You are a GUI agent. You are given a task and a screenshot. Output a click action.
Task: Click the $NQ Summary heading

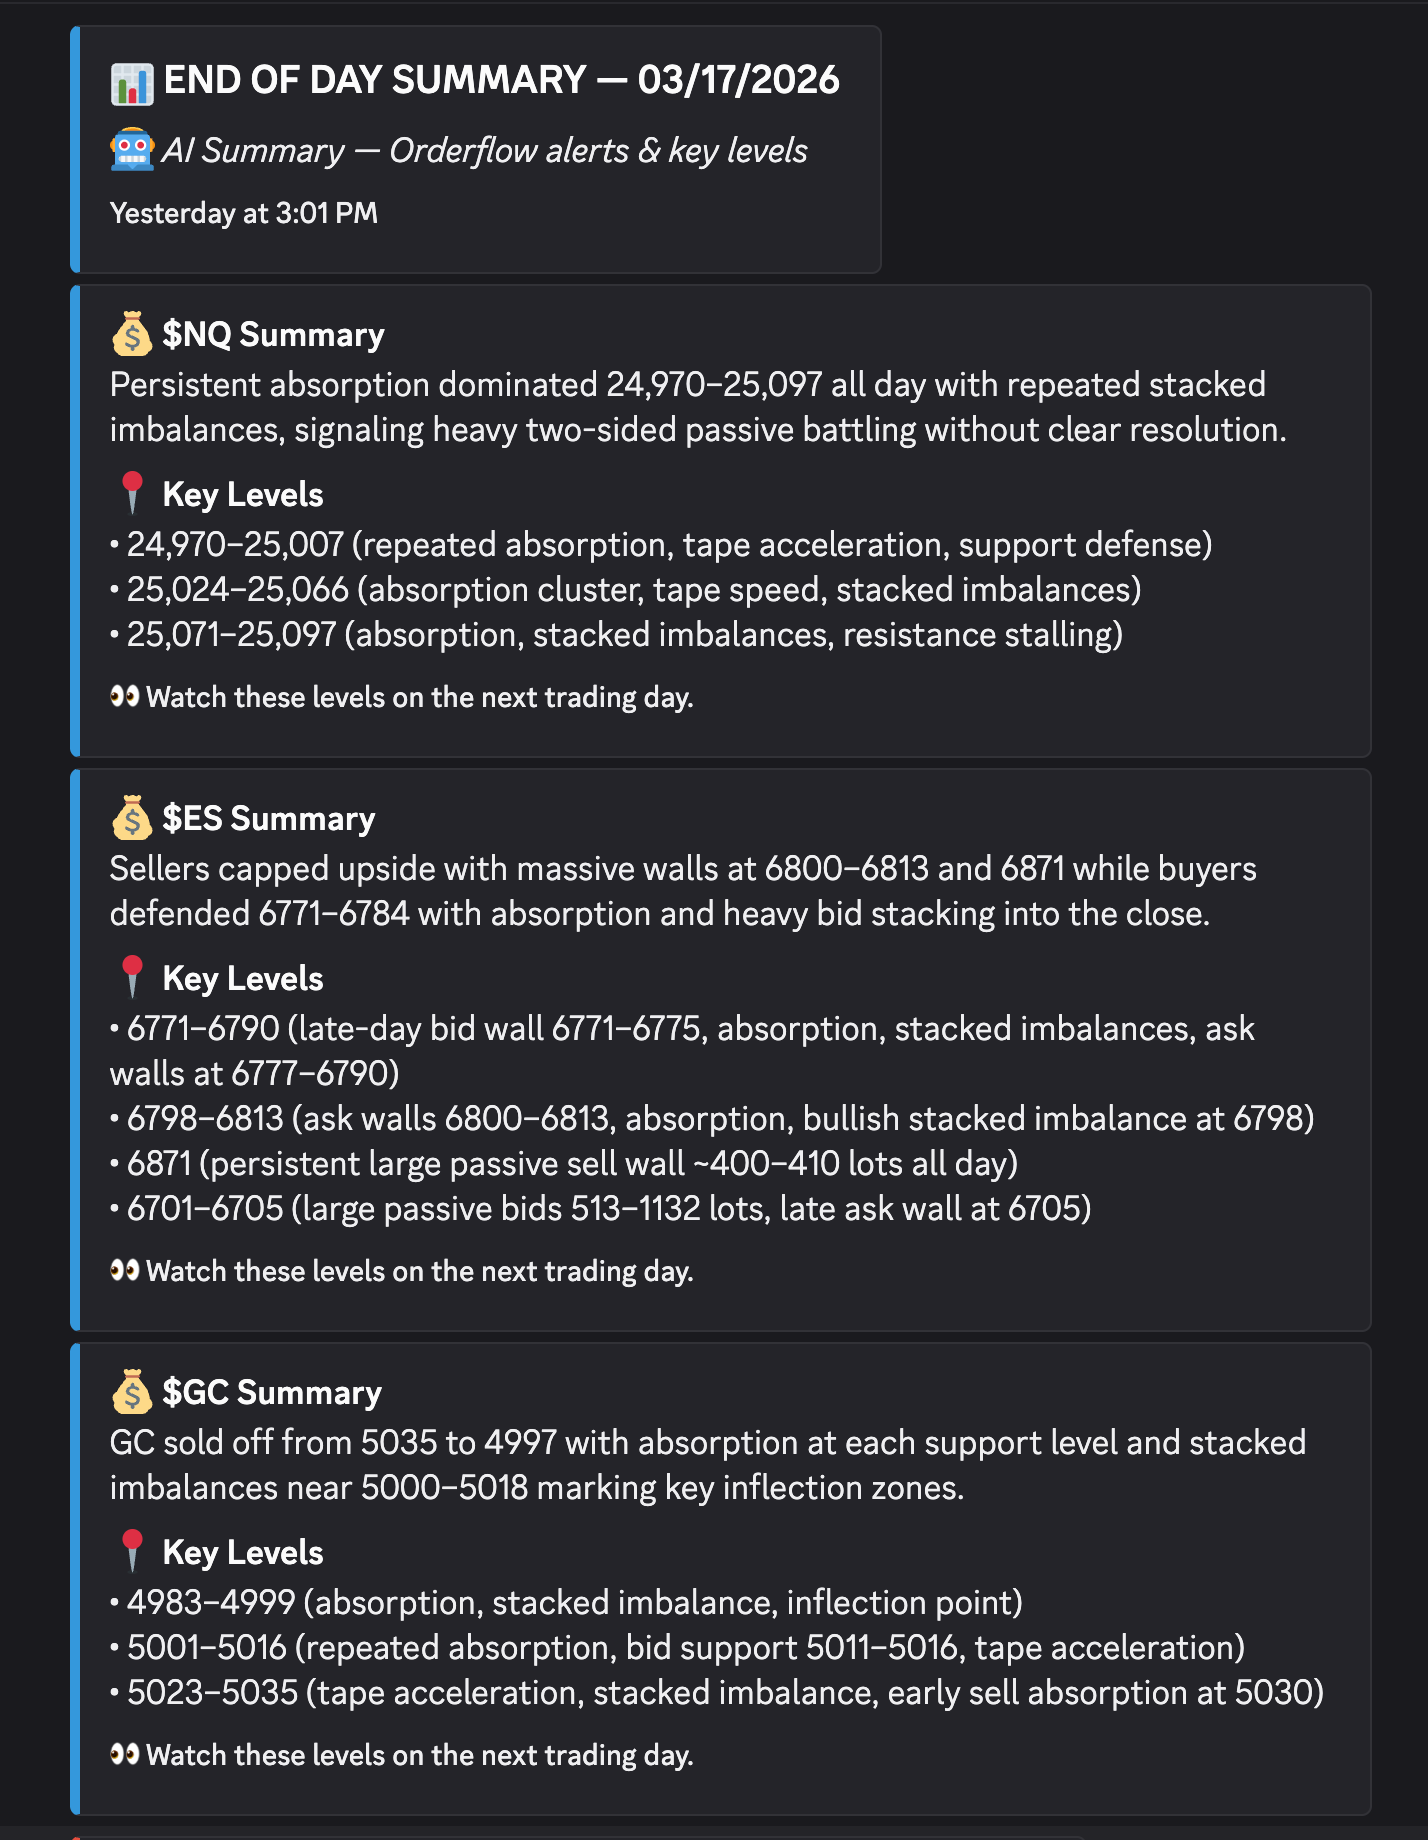[273, 334]
